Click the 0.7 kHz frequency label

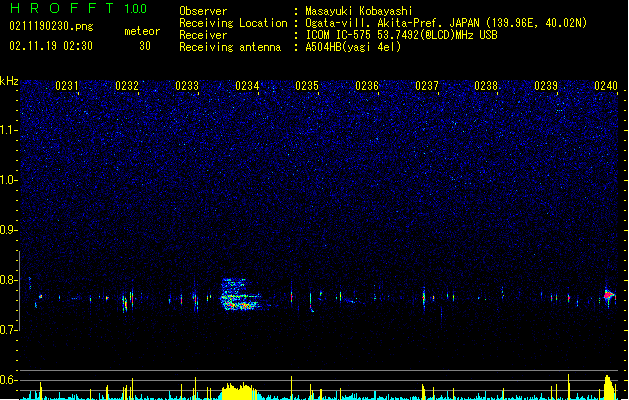point(8,330)
